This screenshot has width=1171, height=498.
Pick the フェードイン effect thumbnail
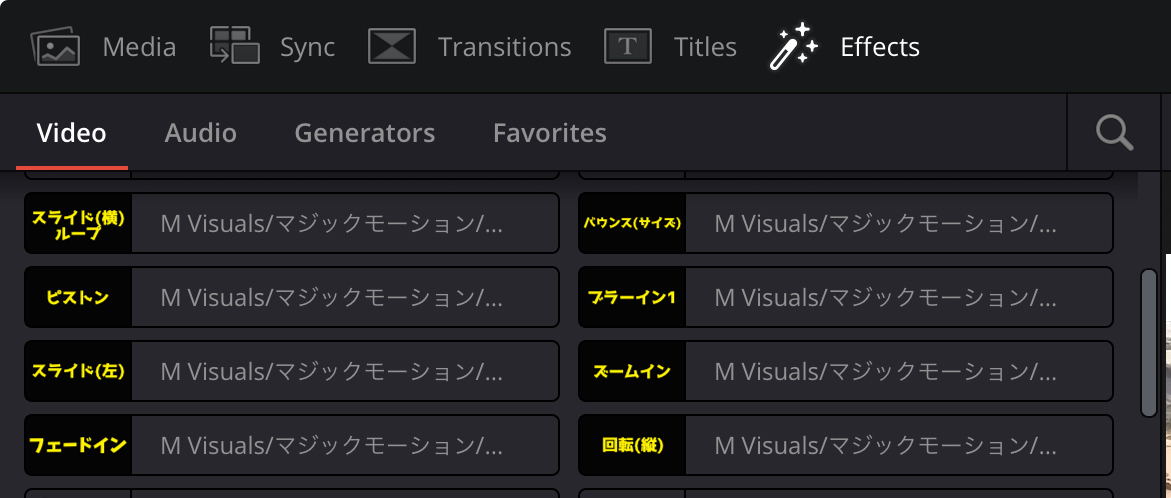(78, 445)
